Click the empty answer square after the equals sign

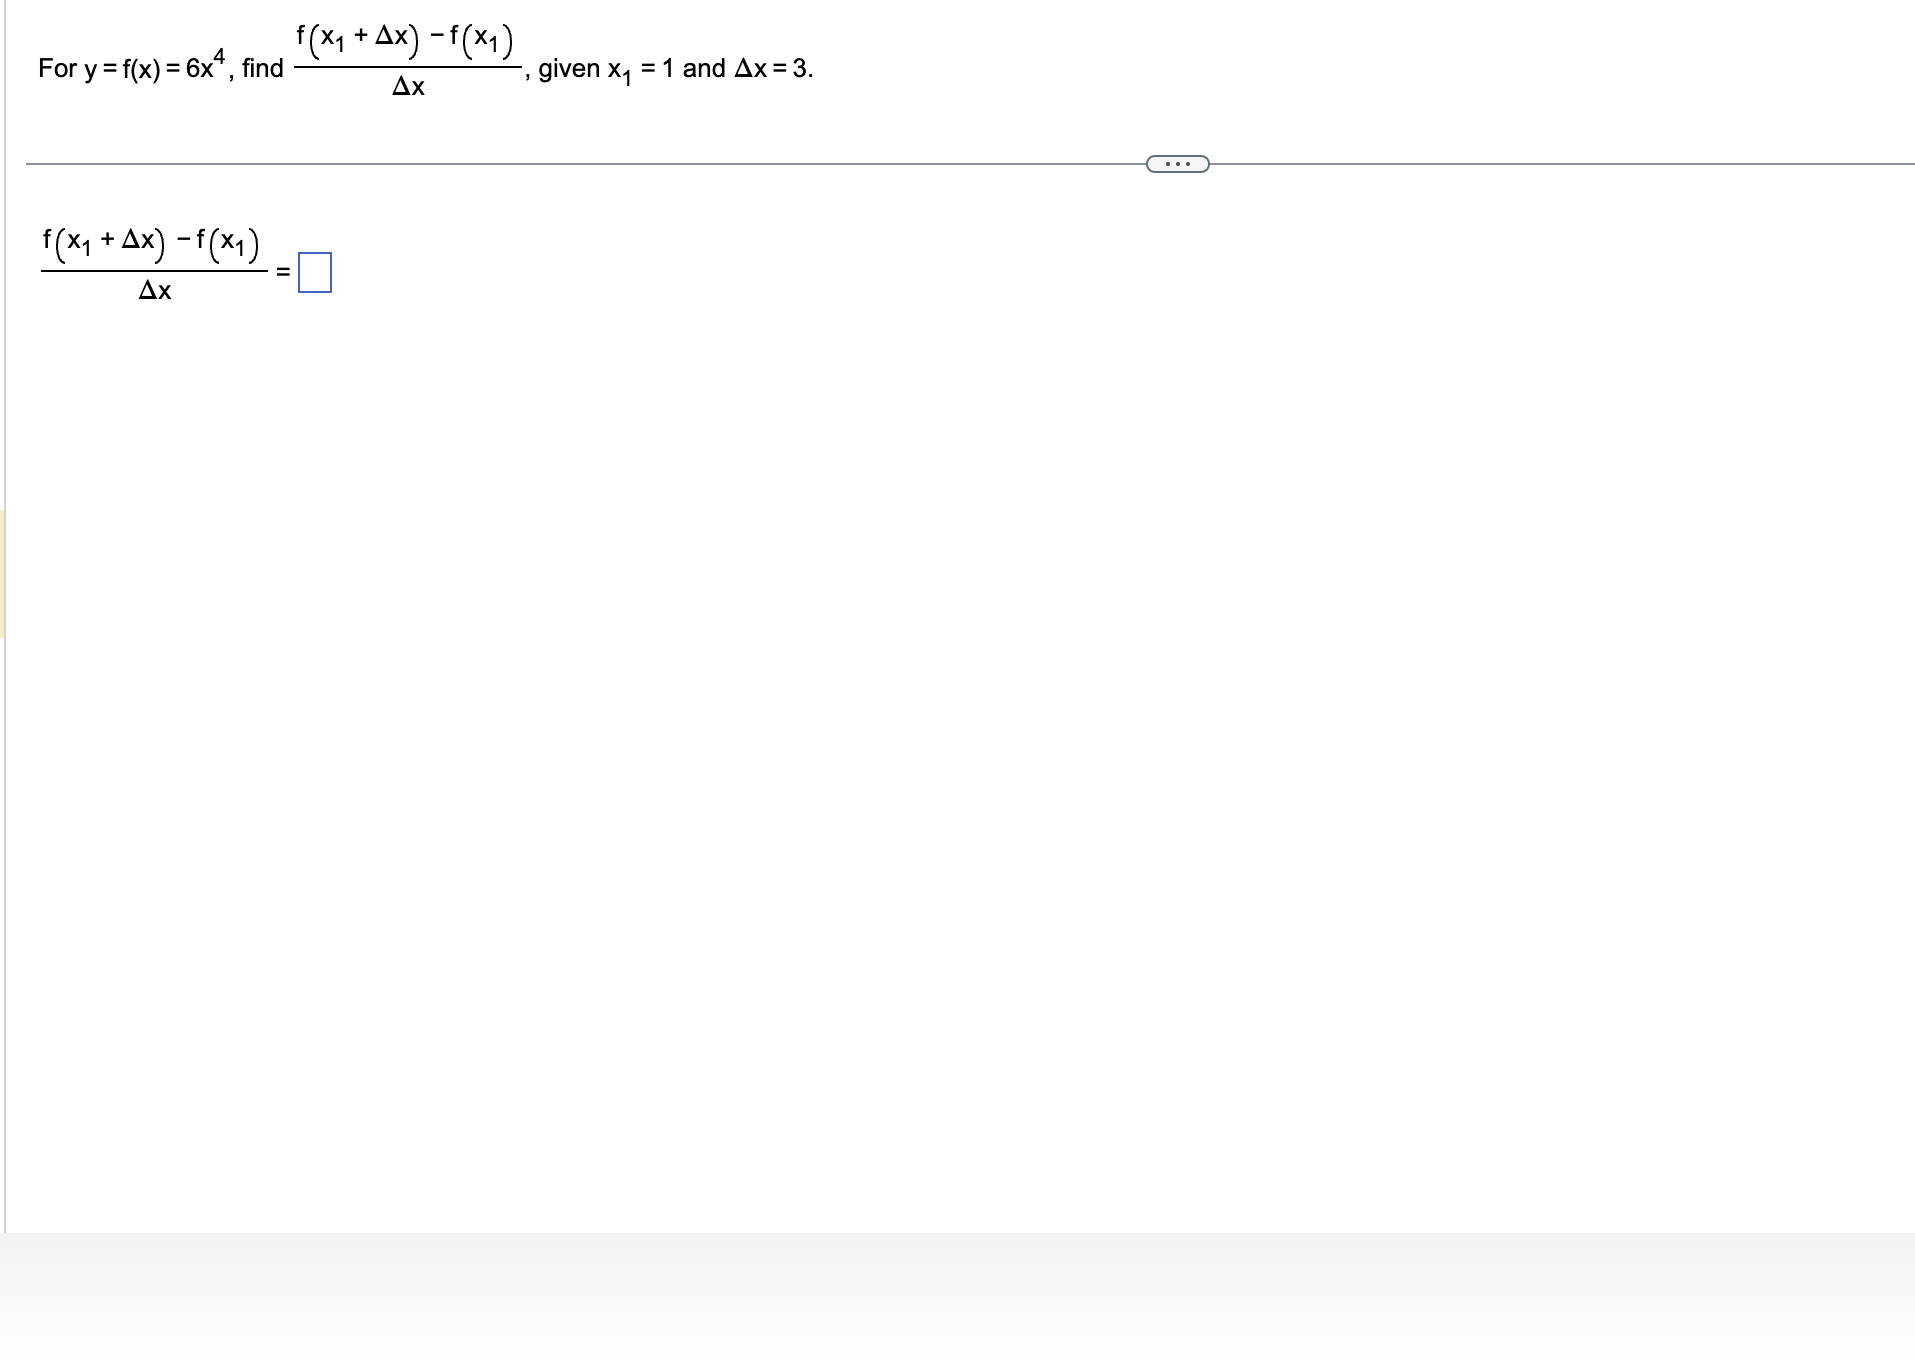click(314, 272)
